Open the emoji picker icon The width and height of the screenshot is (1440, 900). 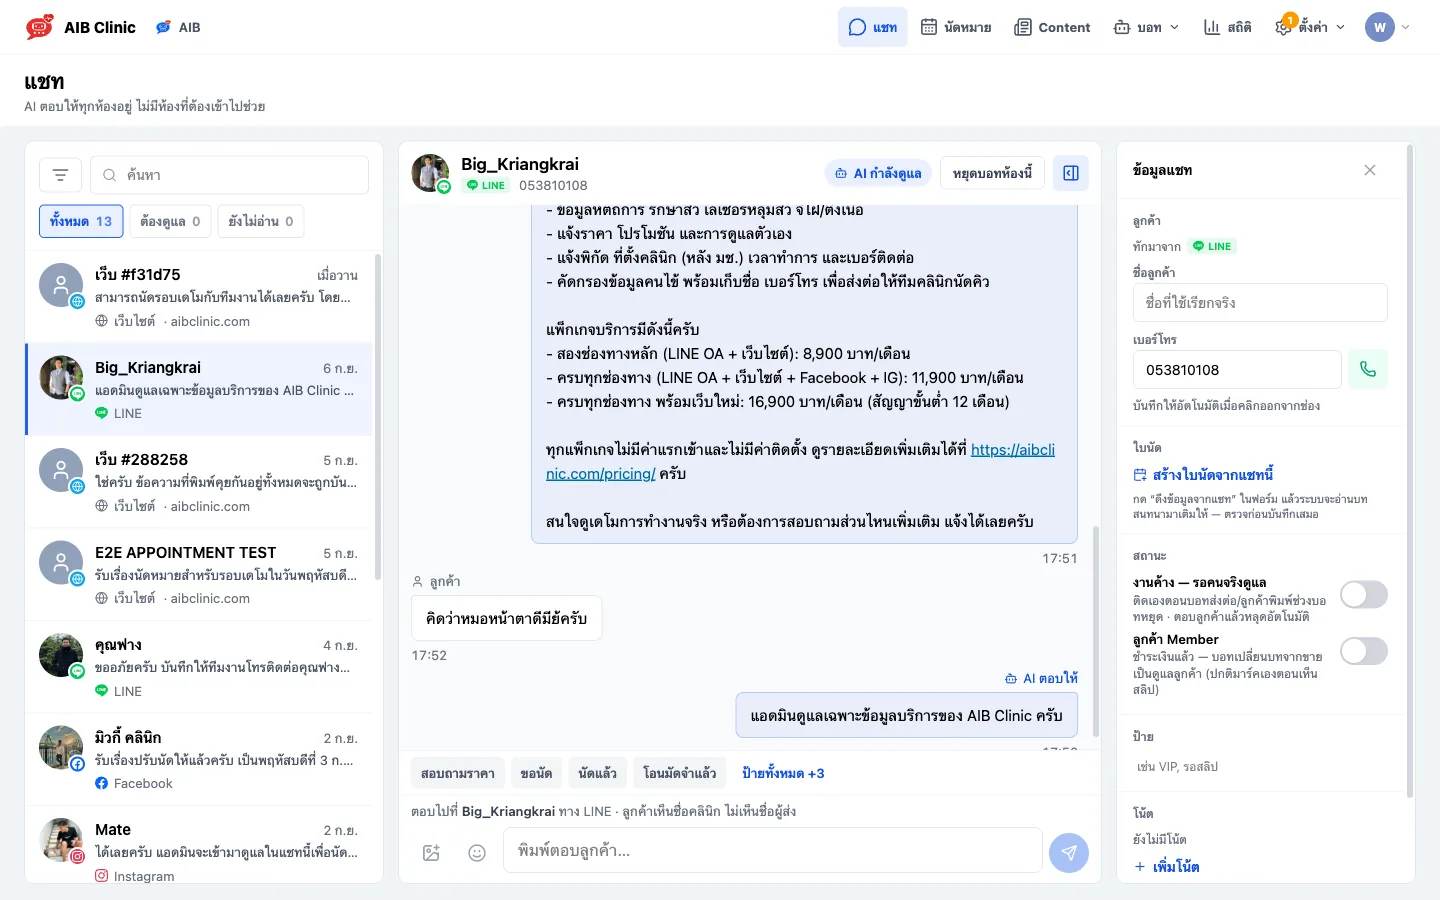coord(477,853)
